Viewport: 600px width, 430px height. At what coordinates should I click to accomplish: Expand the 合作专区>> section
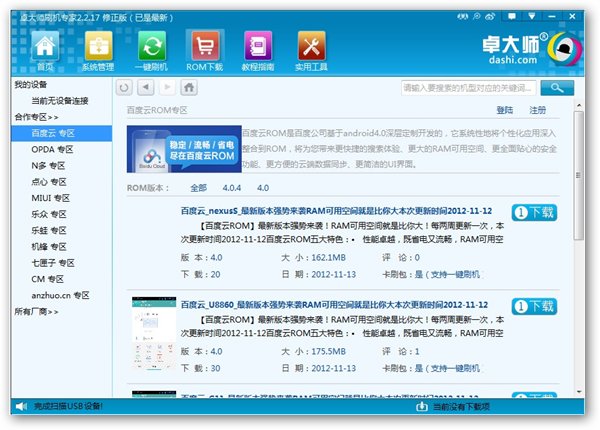point(36,117)
